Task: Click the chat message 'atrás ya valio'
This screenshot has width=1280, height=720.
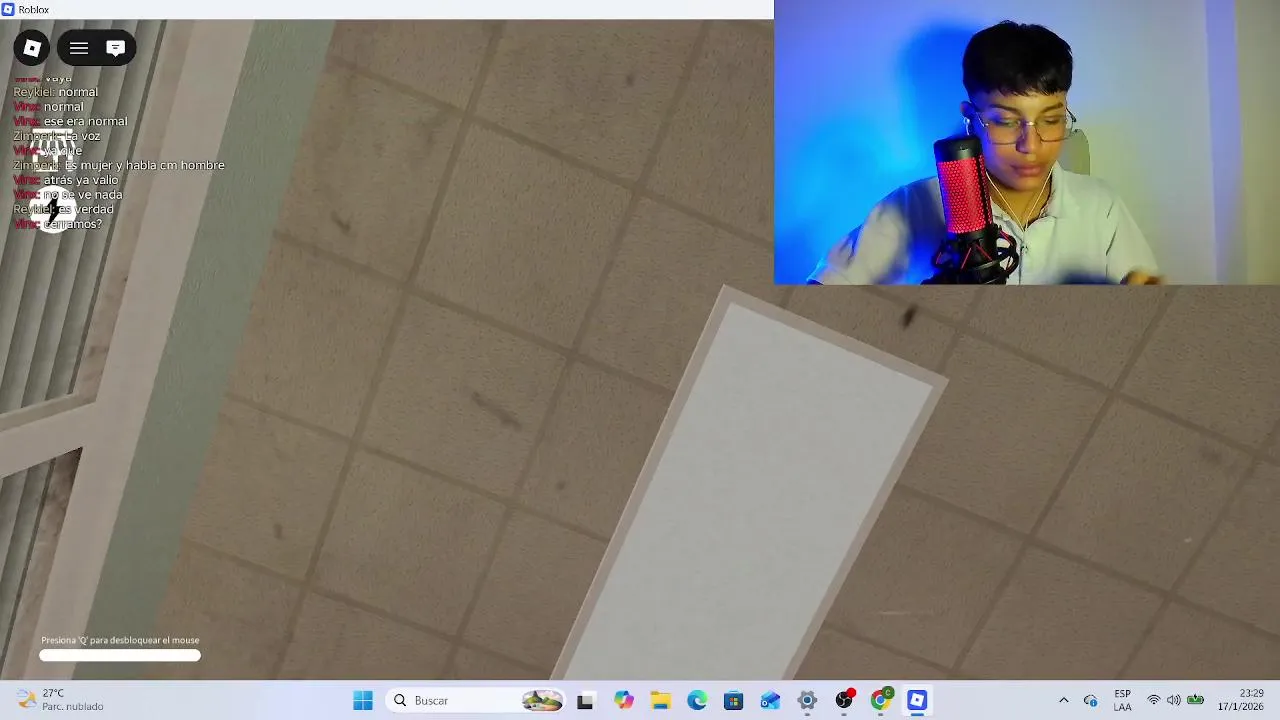Action: (x=80, y=180)
